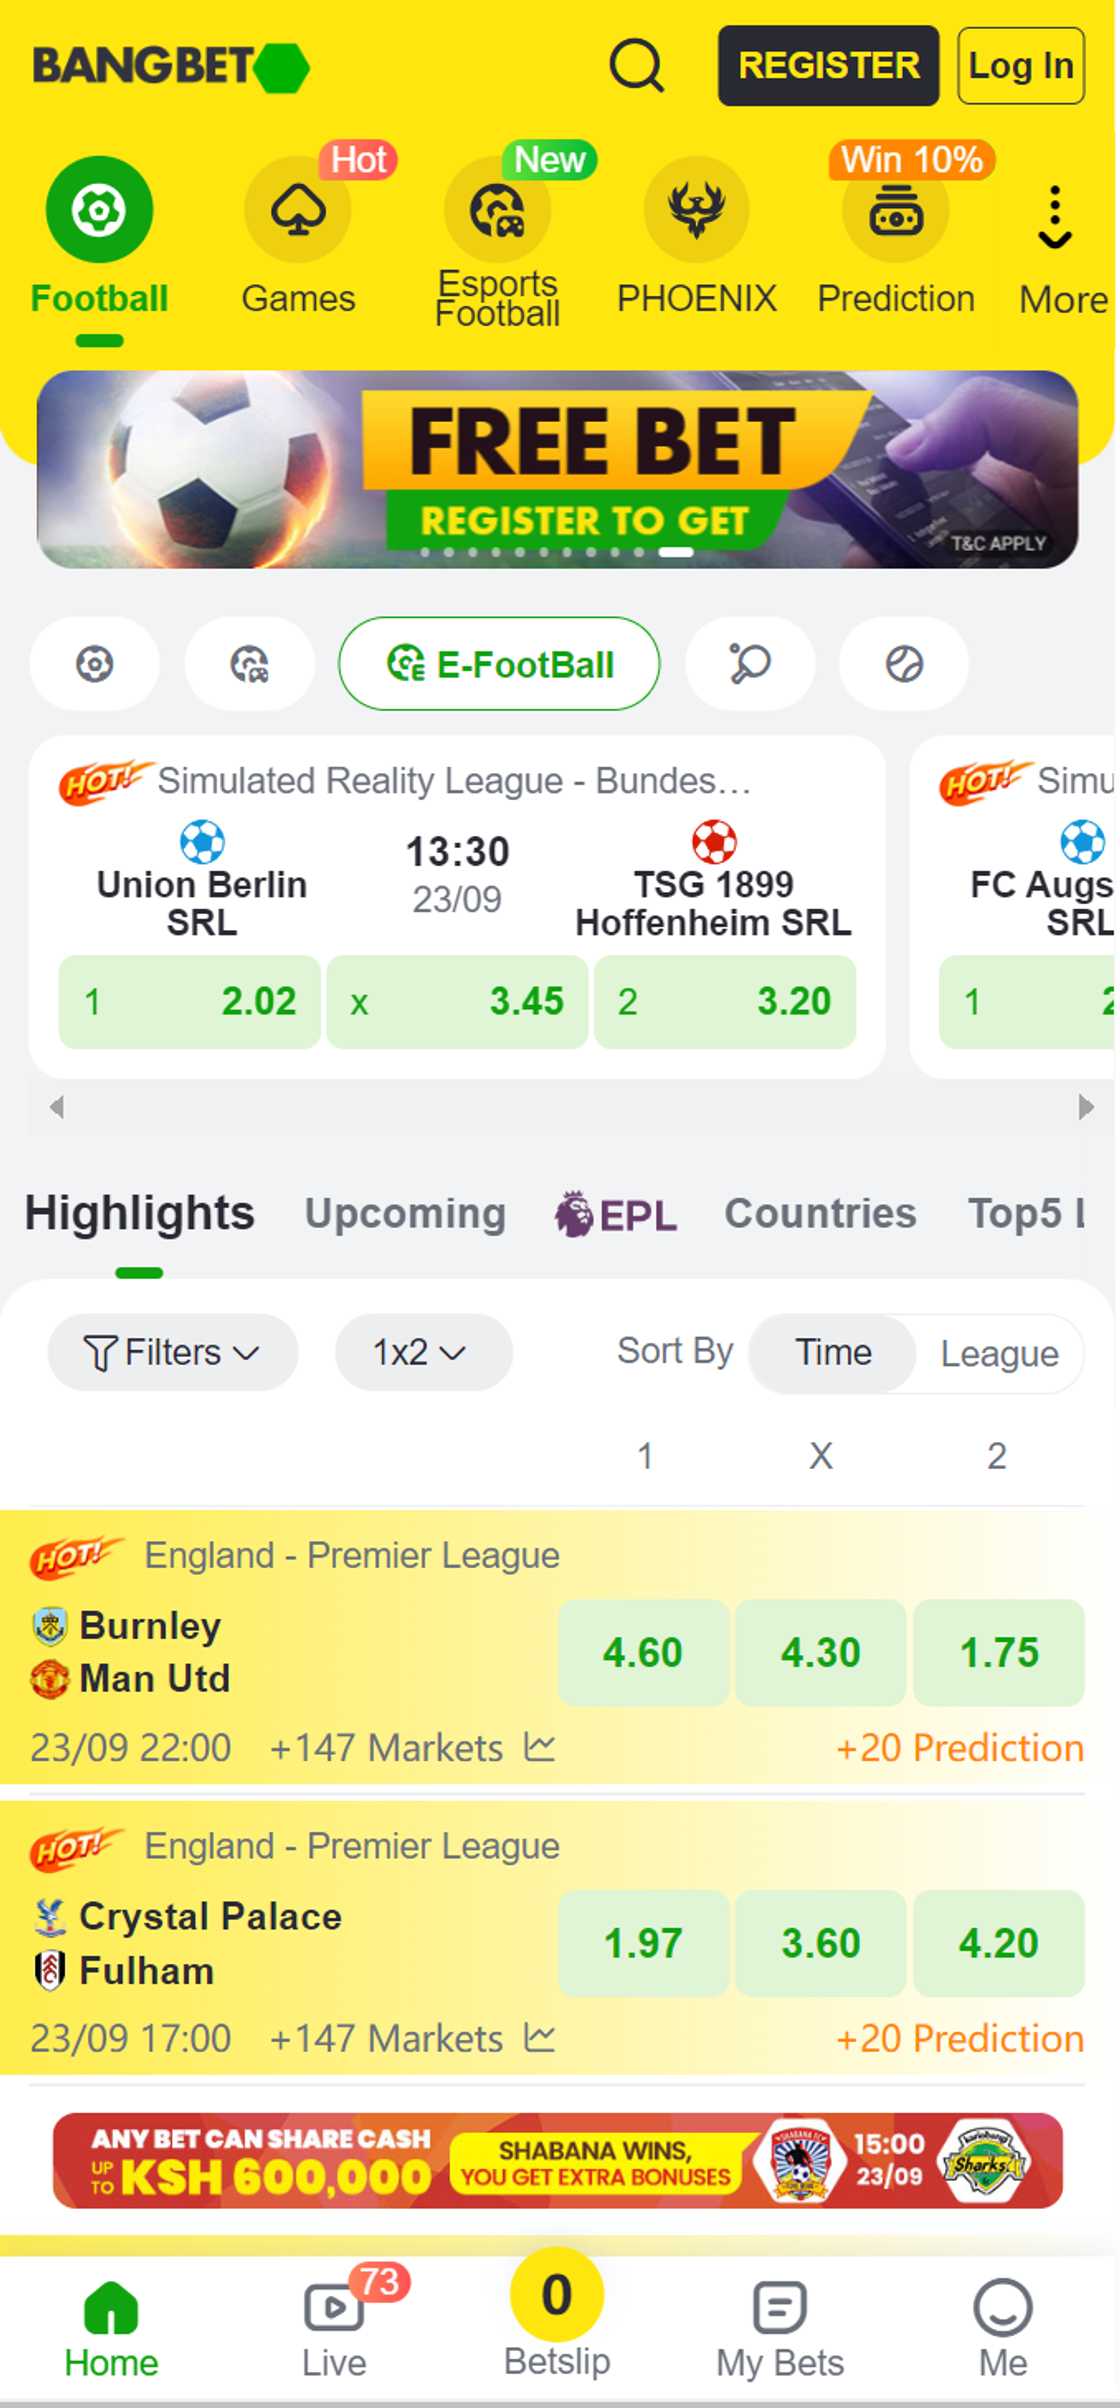Switch to the Upcoming tab
1120x2408 pixels.
click(405, 1214)
